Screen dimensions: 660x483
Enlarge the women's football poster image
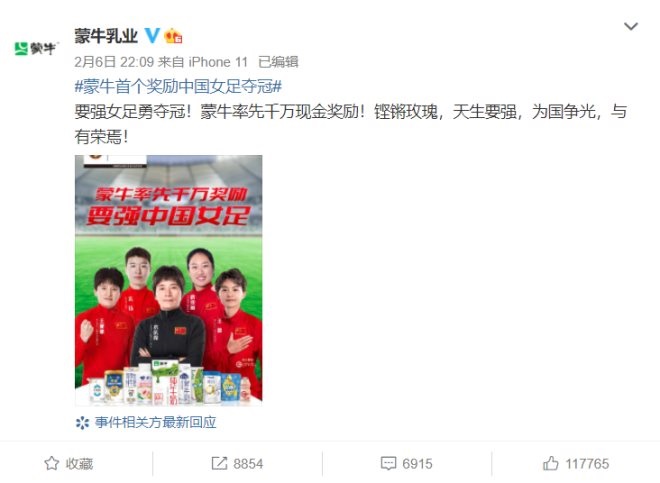coord(168,280)
